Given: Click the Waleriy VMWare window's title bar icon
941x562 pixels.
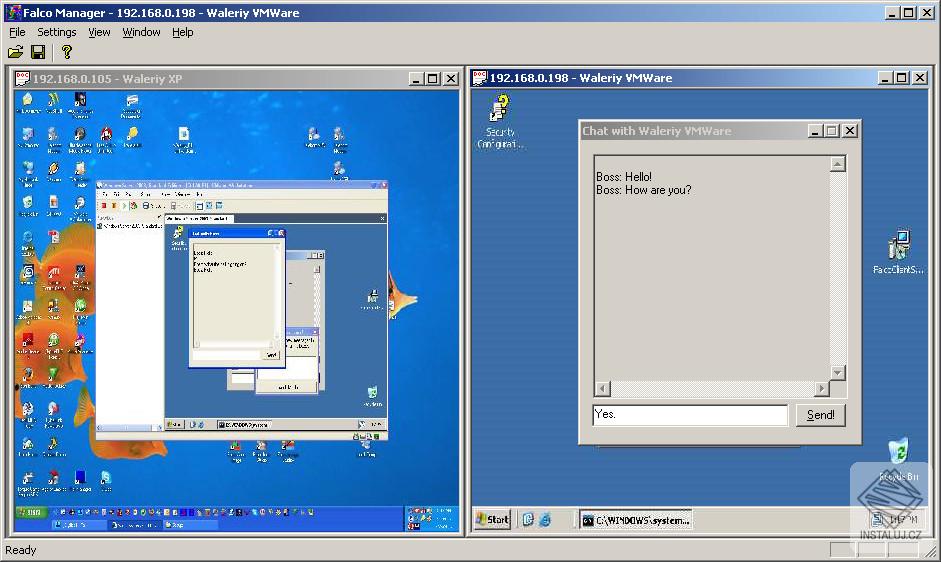Looking at the screenshot, I should click(x=480, y=77).
